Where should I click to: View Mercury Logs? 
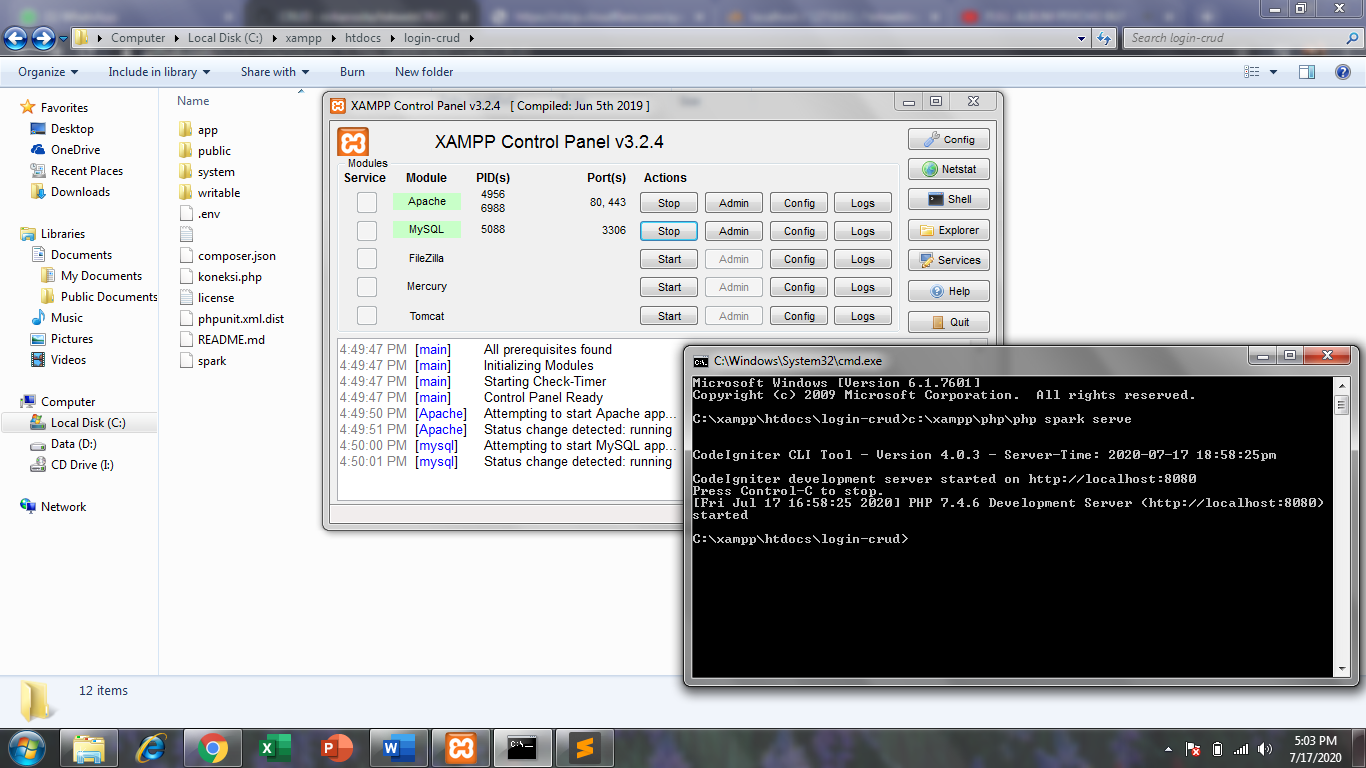click(863, 287)
